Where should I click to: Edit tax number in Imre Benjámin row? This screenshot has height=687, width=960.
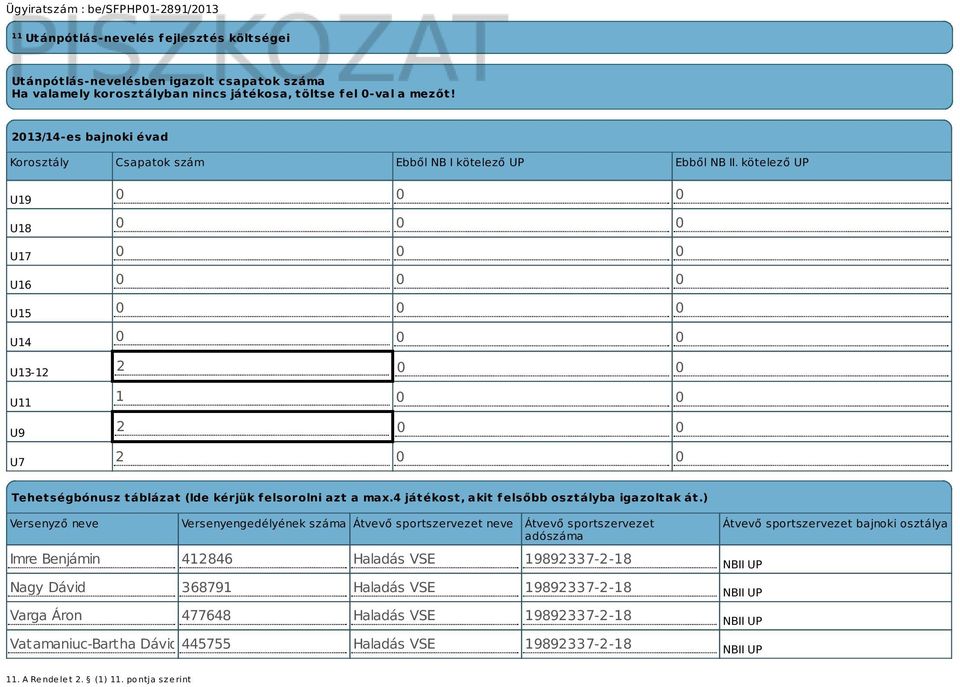pos(620,558)
